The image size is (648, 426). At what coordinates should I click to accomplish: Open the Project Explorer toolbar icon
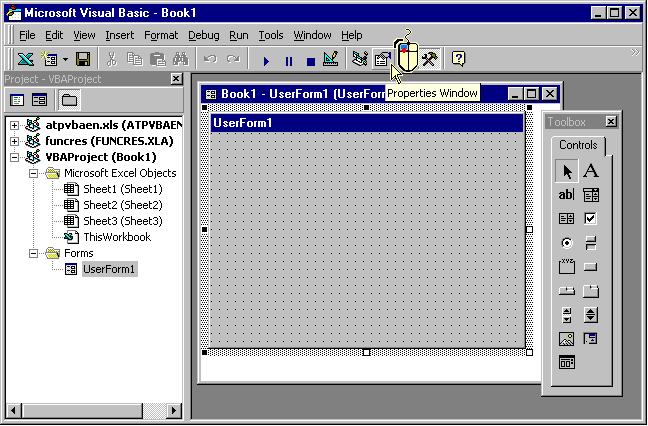click(x=360, y=59)
